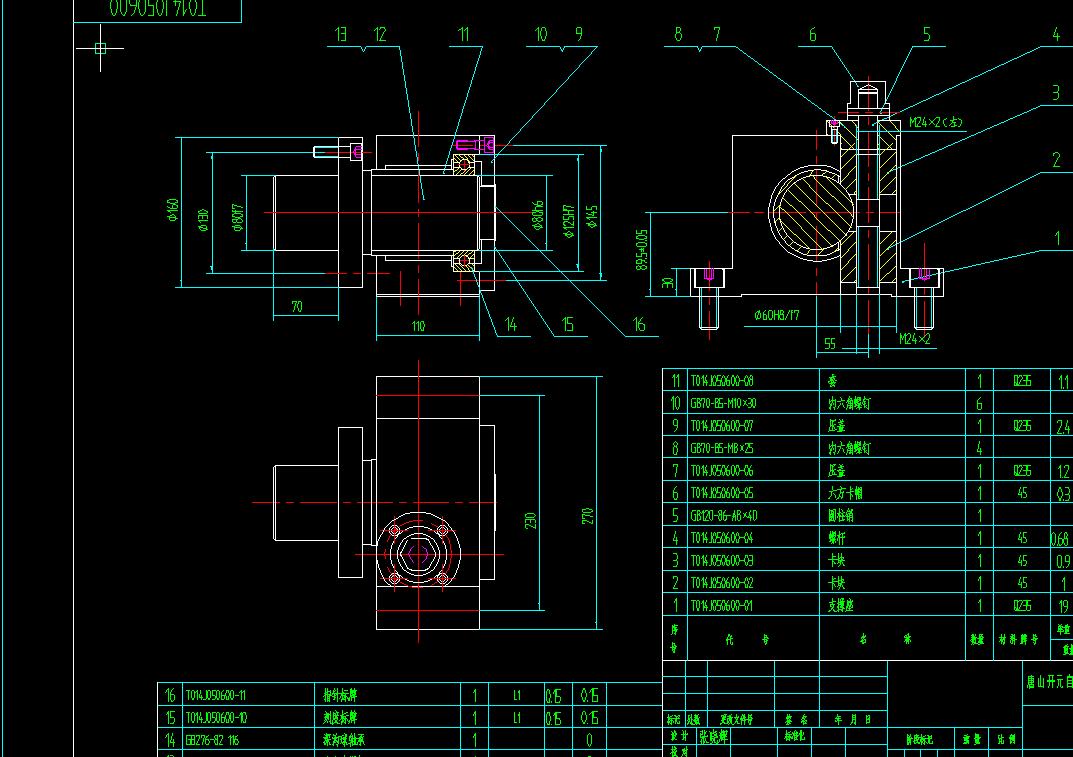Select weight value 0.68 in row 4
The width and height of the screenshot is (1073, 757).
pos(1061,539)
